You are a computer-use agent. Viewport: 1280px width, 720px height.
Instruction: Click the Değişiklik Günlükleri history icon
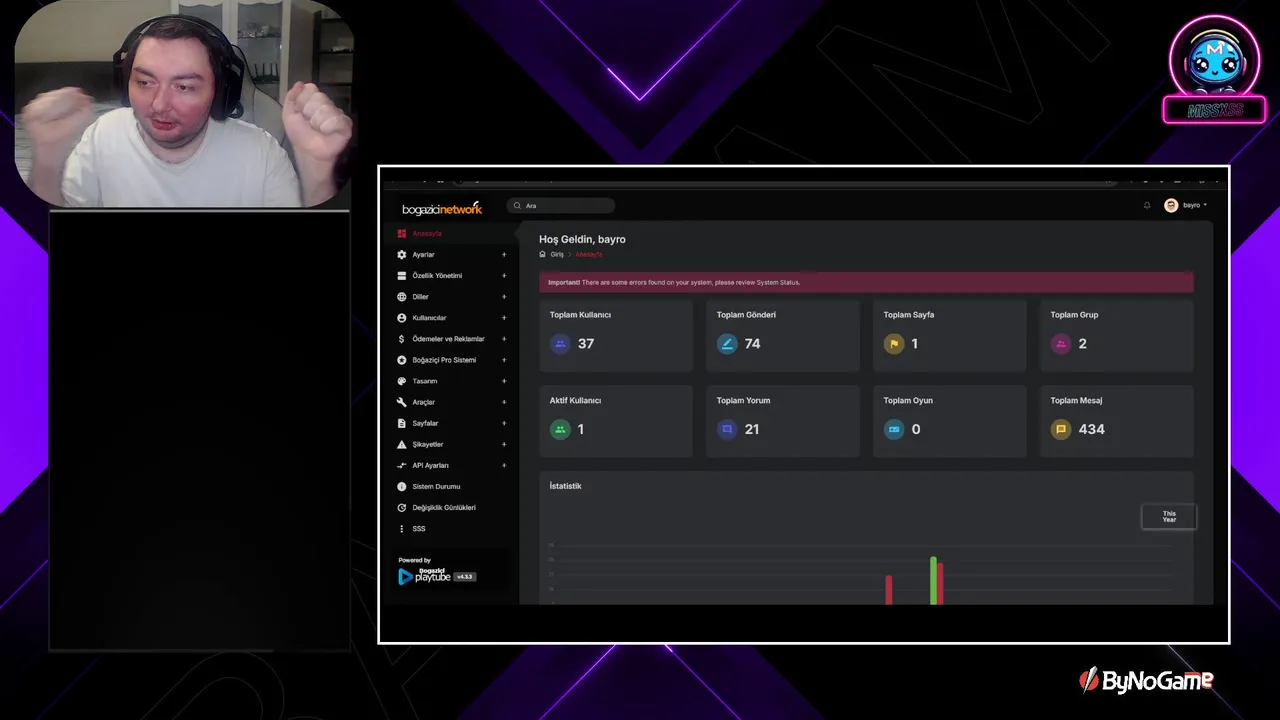(x=402, y=508)
